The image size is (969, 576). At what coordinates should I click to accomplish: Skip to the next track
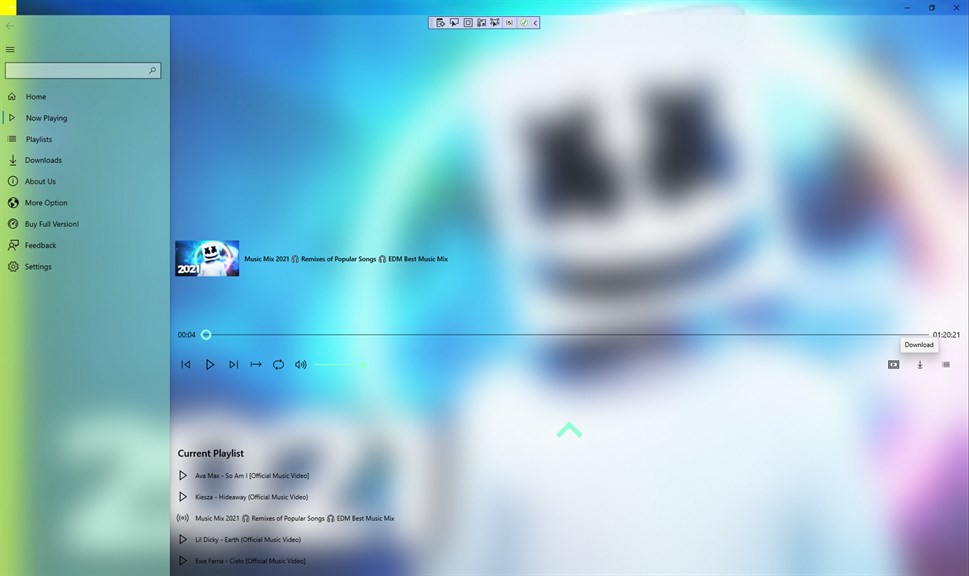click(x=233, y=365)
